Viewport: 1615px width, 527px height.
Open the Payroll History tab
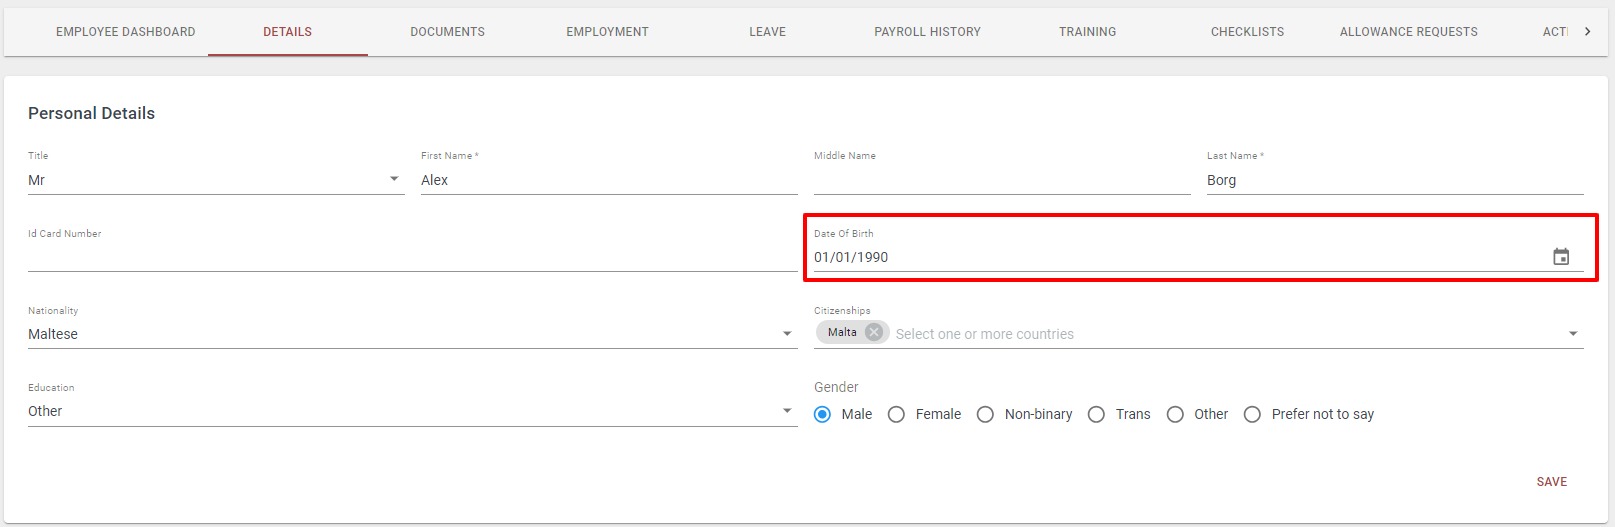click(927, 32)
